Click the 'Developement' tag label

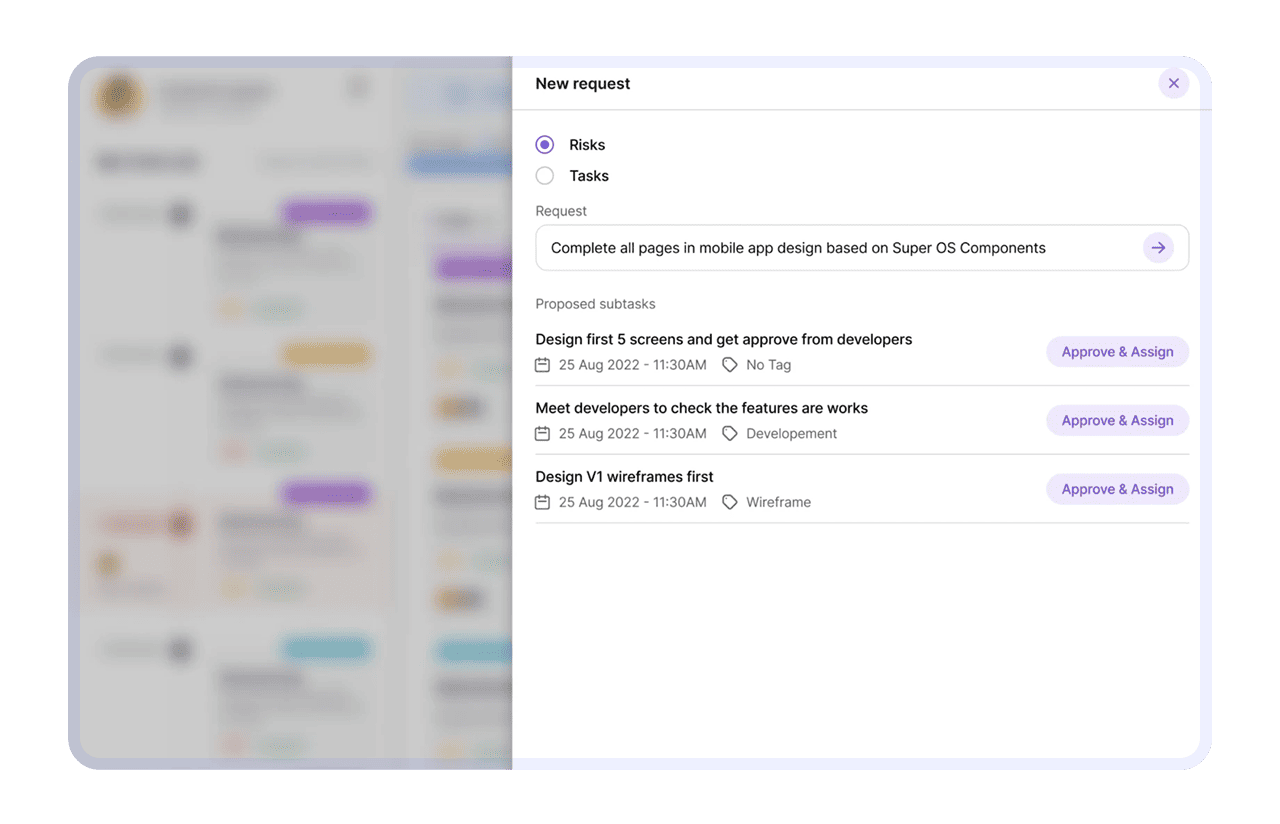coord(792,434)
